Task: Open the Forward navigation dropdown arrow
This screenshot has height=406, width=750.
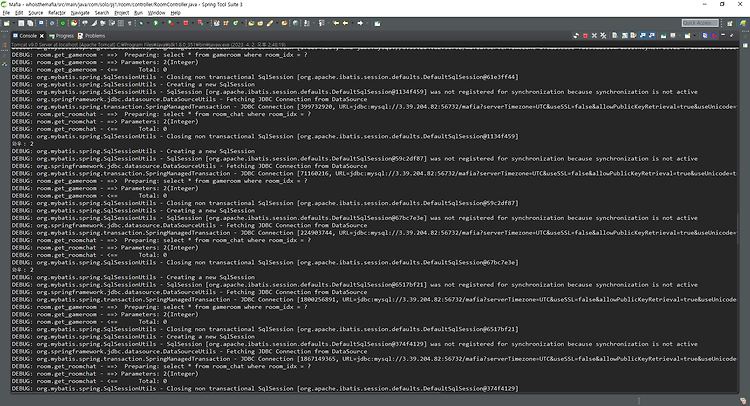Action: coord(367,23)
